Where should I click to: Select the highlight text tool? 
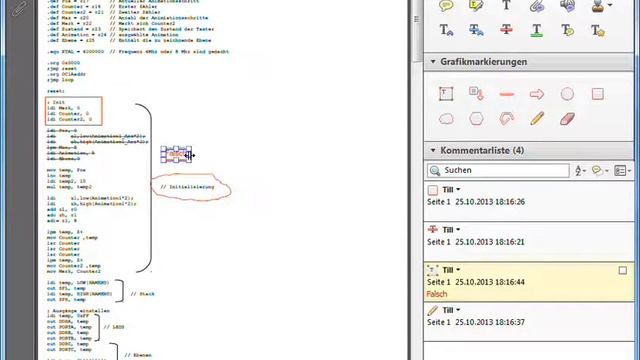476,6
